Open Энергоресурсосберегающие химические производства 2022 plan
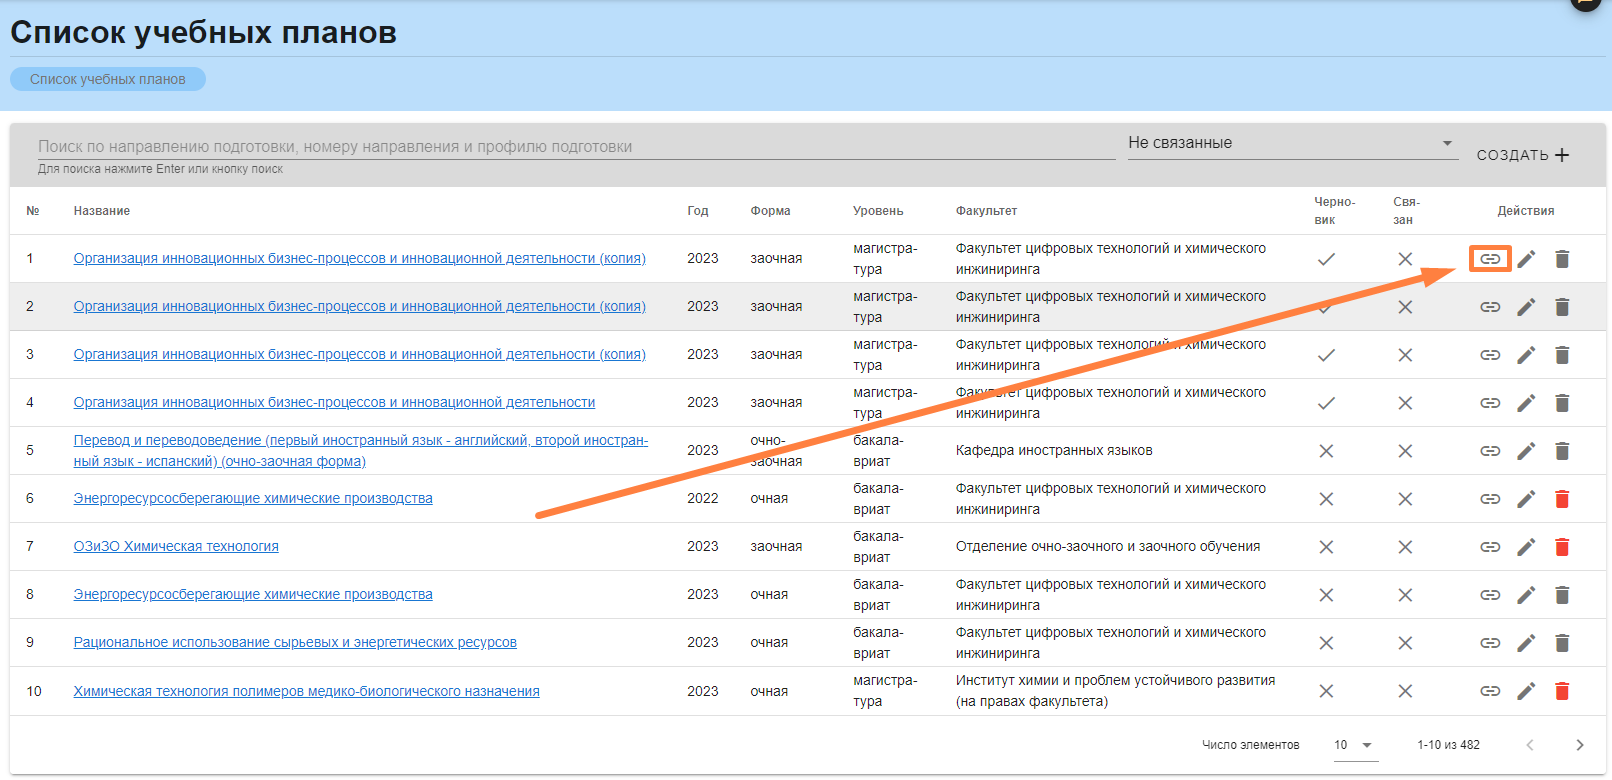The width and height of the screenshot is (1612, 780). [253, 498]
